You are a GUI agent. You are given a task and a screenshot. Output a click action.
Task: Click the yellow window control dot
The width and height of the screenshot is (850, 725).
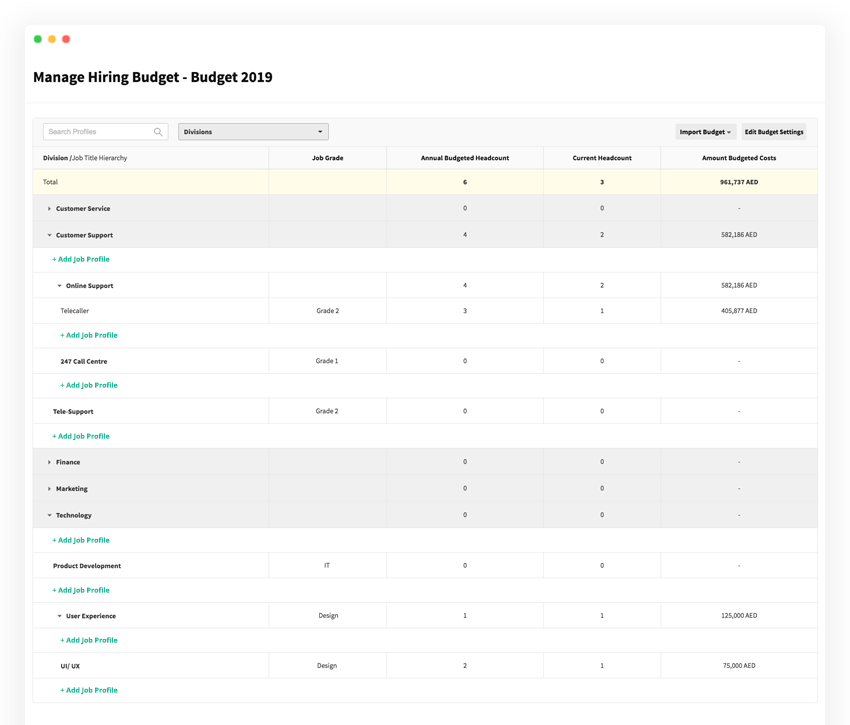52,39
